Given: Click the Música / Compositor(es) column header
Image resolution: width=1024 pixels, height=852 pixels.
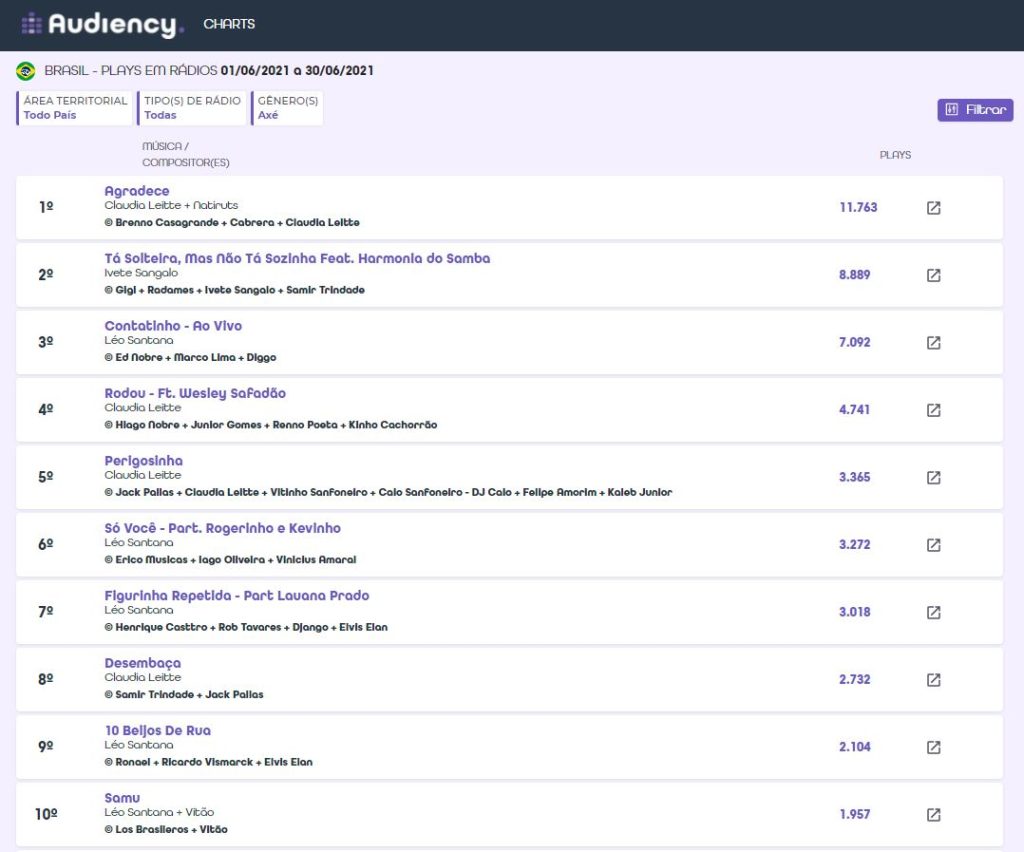Looking at the screenshot, I should 185,154.
